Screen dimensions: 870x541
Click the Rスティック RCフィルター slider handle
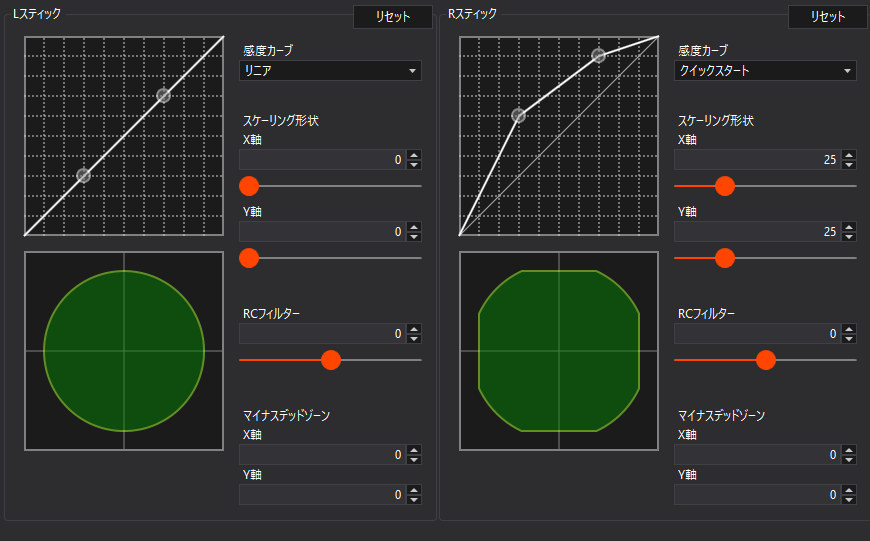[x=766, y=360]
